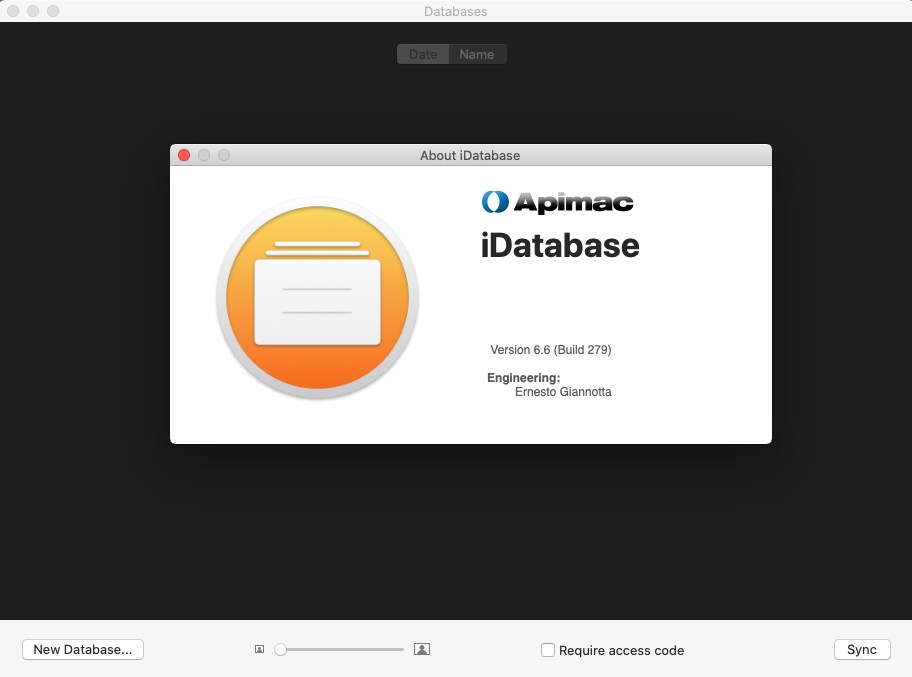Viewport: 912px width, 677px height.
Task: Close the About iDatabase window
Action: click(184, 155)
